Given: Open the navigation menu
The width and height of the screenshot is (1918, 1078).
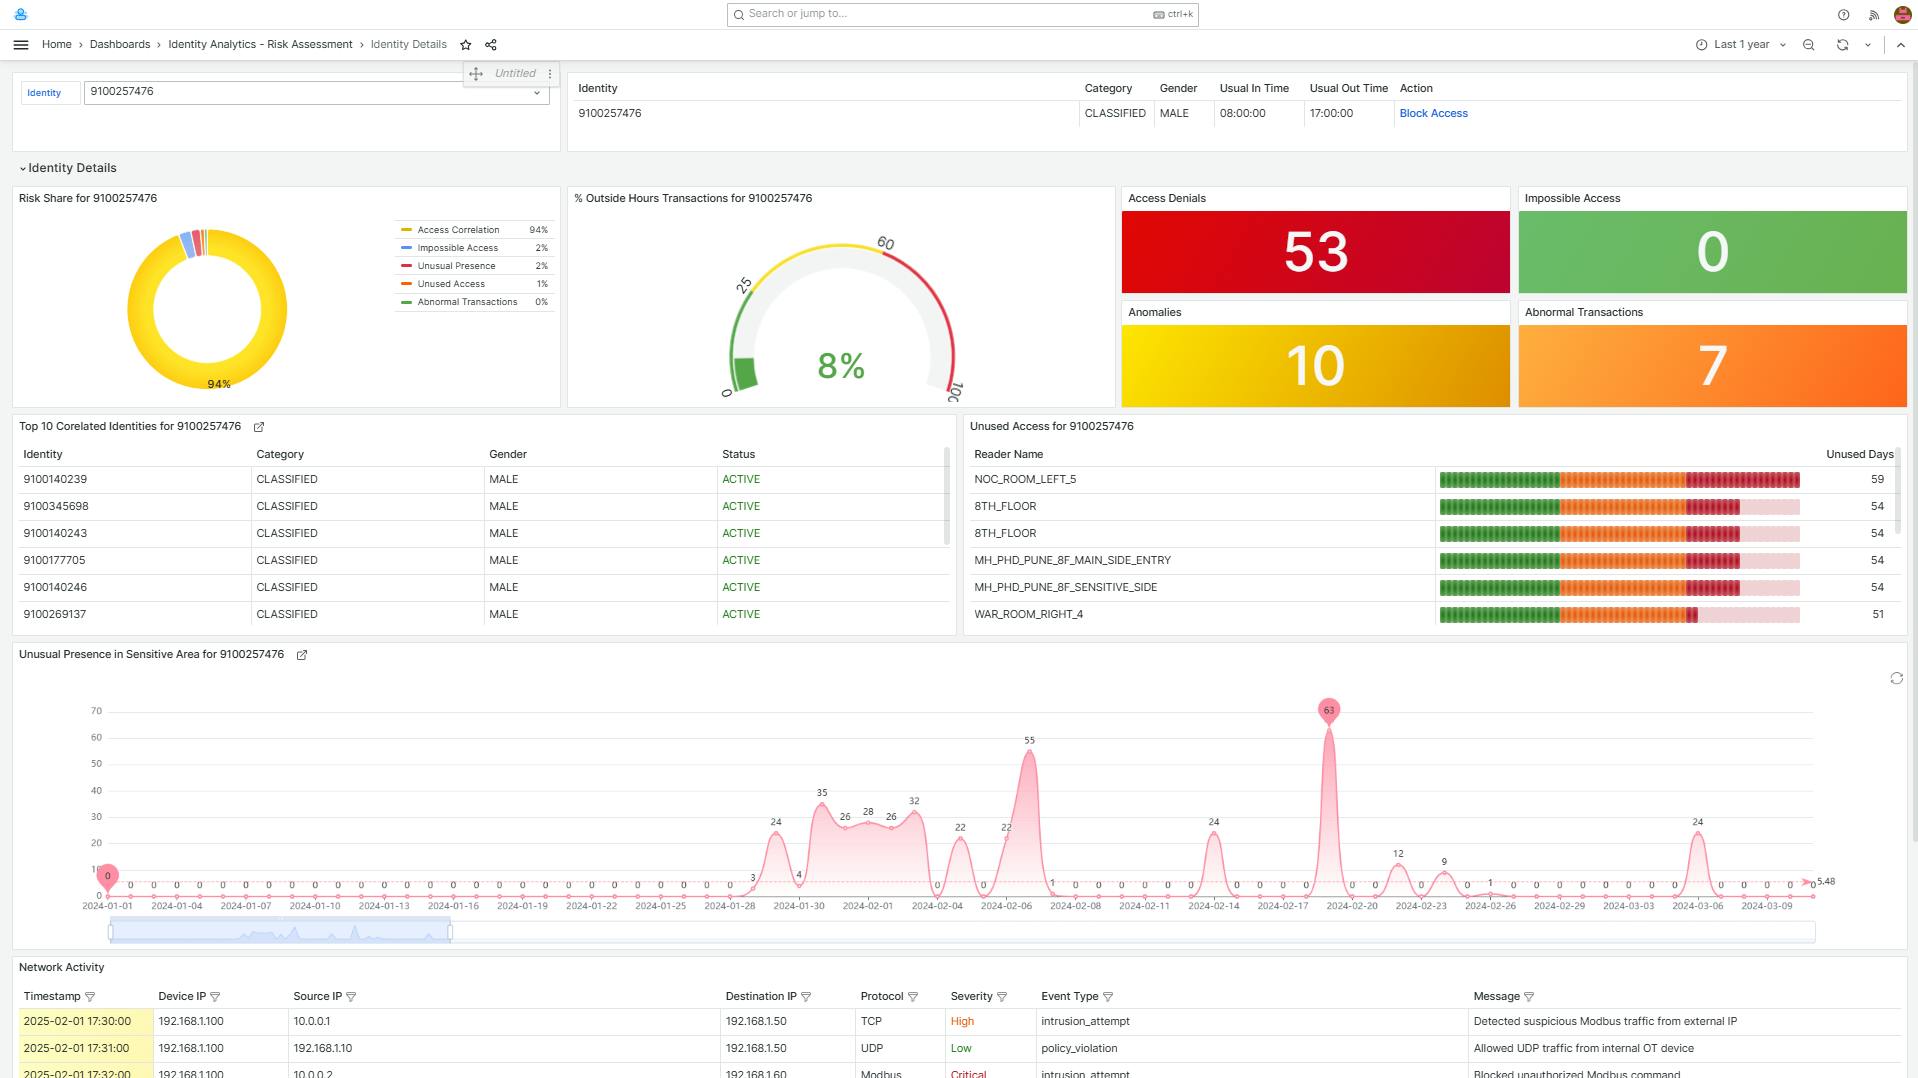Looking at the screenshot, I should click(x=20, y=44).
